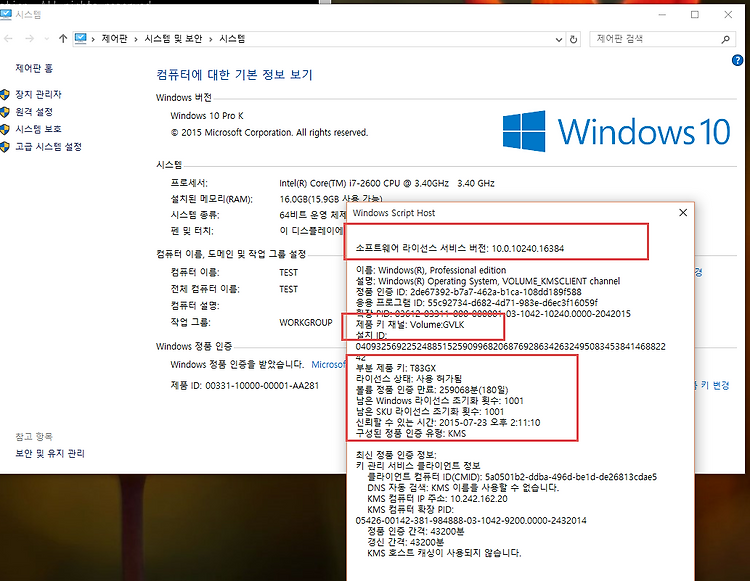Open 시스템 보호 link in sidebar
Viewport: 750px width, 581px height.
pyautogui.click(x=38, y=129)
